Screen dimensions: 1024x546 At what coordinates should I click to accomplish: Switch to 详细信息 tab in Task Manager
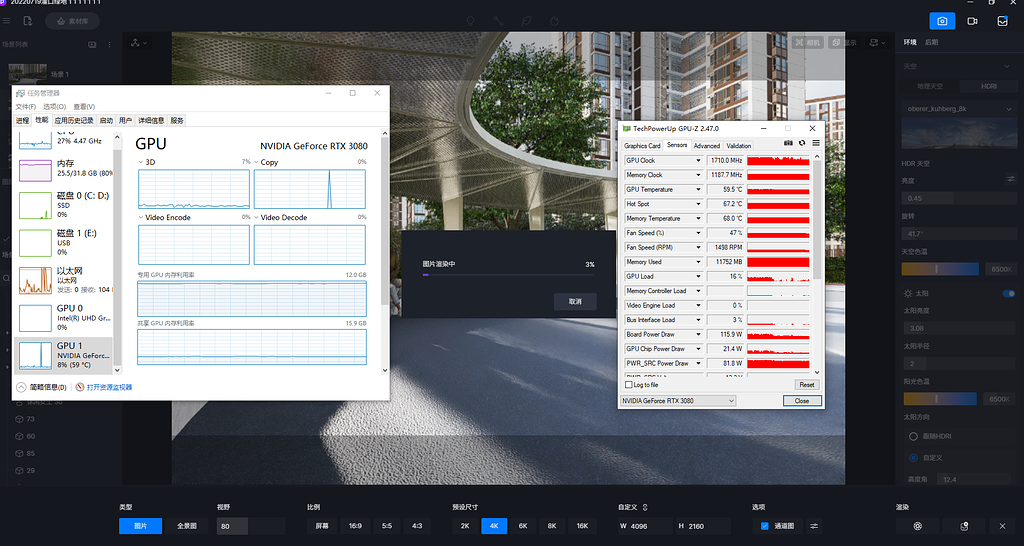151,120
